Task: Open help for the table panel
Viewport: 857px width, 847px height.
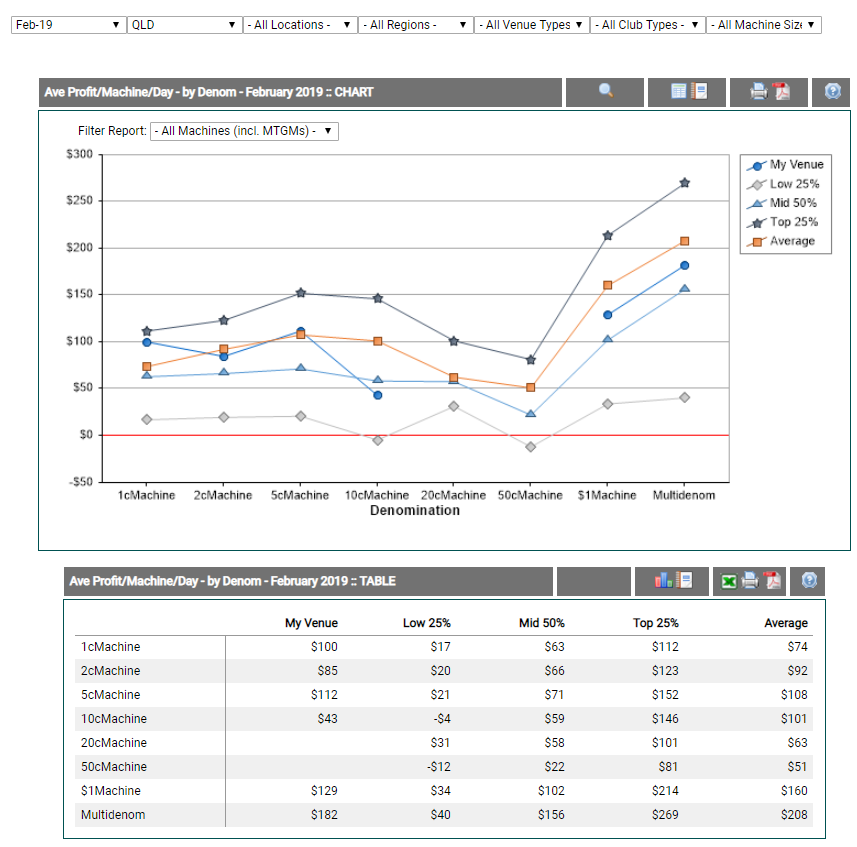Action: click(x=809, y=581)
